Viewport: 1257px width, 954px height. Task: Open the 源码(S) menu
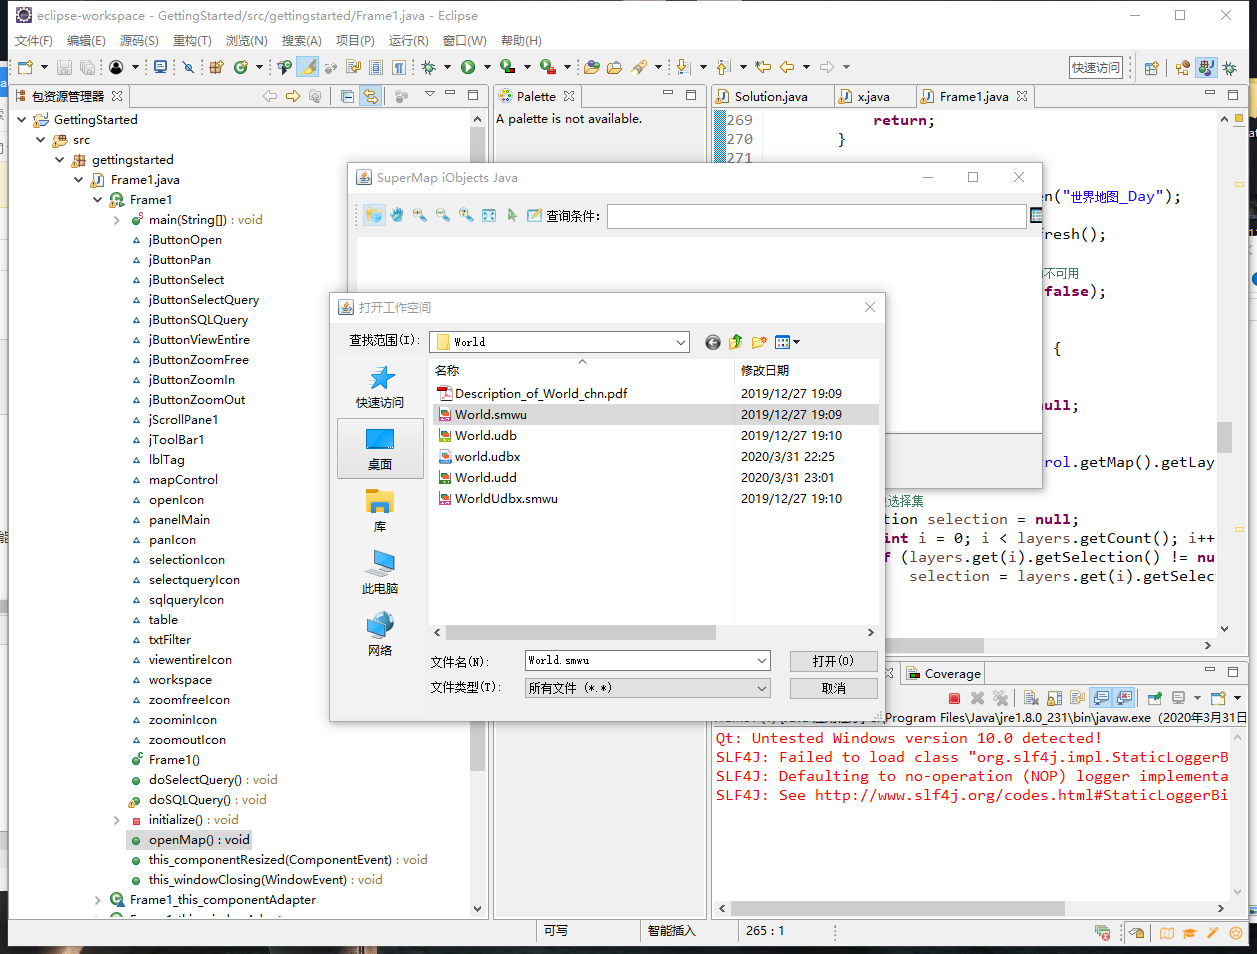139,41
